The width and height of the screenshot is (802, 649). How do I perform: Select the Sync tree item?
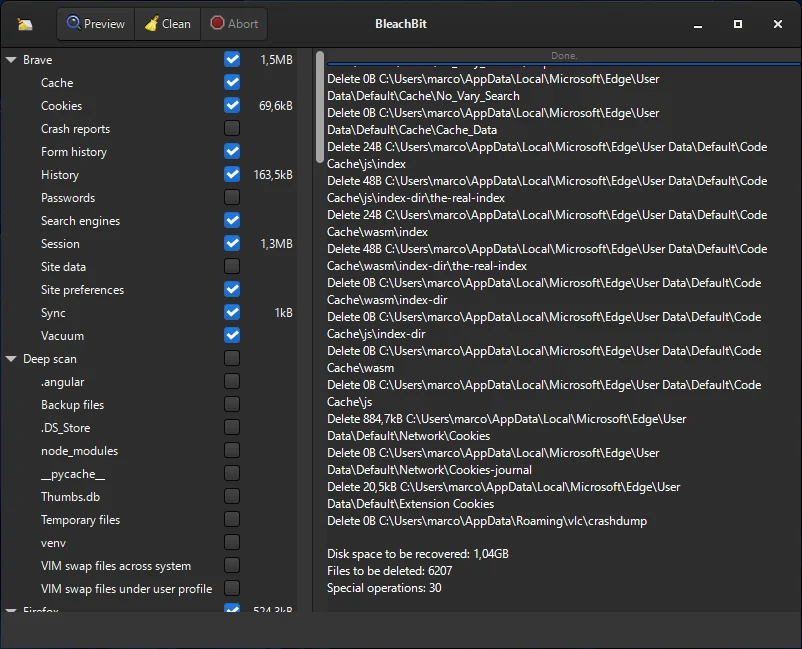(53, 313)
